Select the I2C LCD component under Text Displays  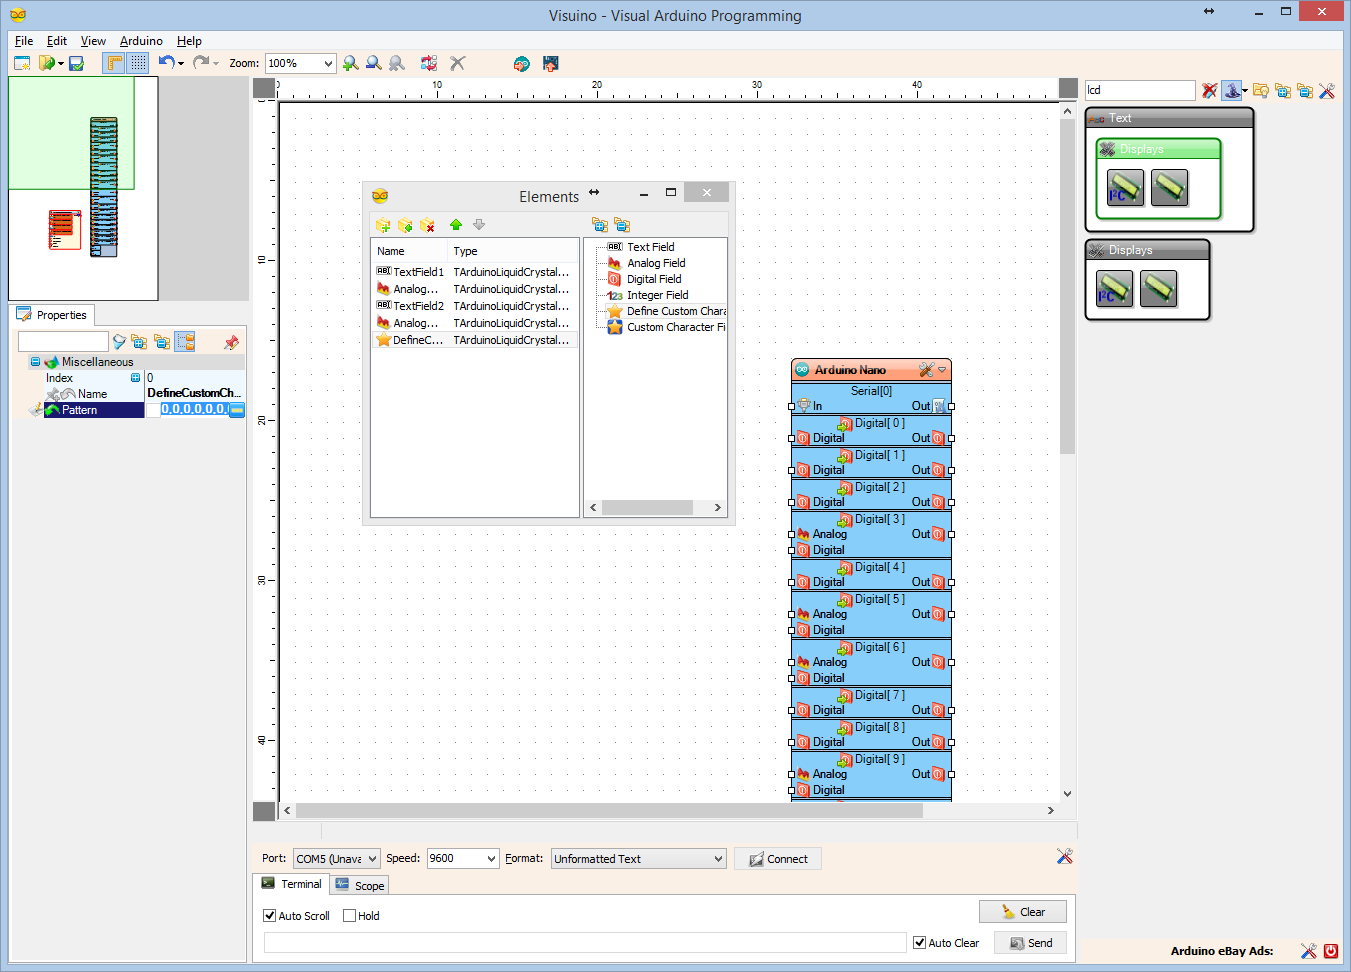pyautogui.click(x=1124, y=188)
